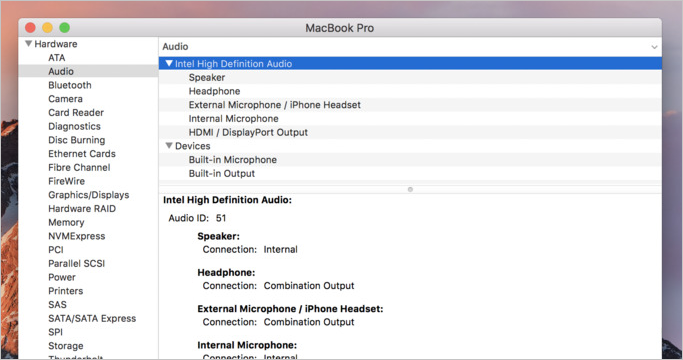
Task: Click Internal Microphone heading in details pane
Action: pos(247,345)
